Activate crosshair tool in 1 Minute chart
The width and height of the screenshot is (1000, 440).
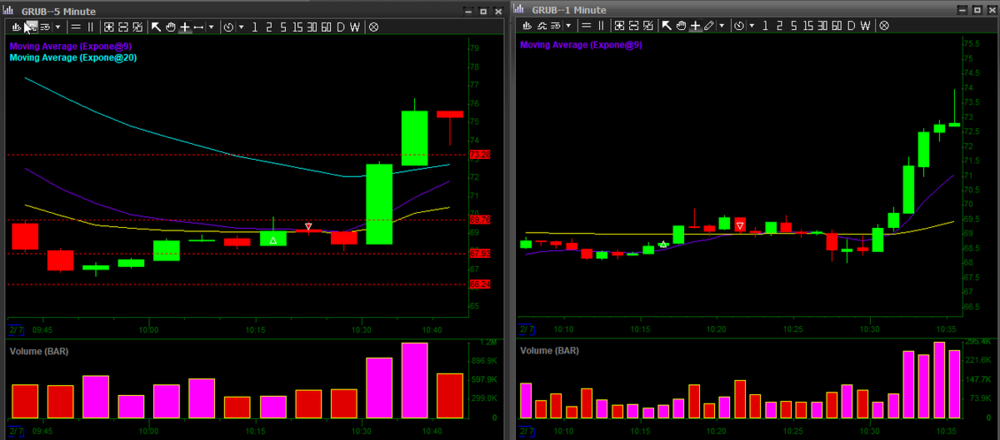point(694,27)
